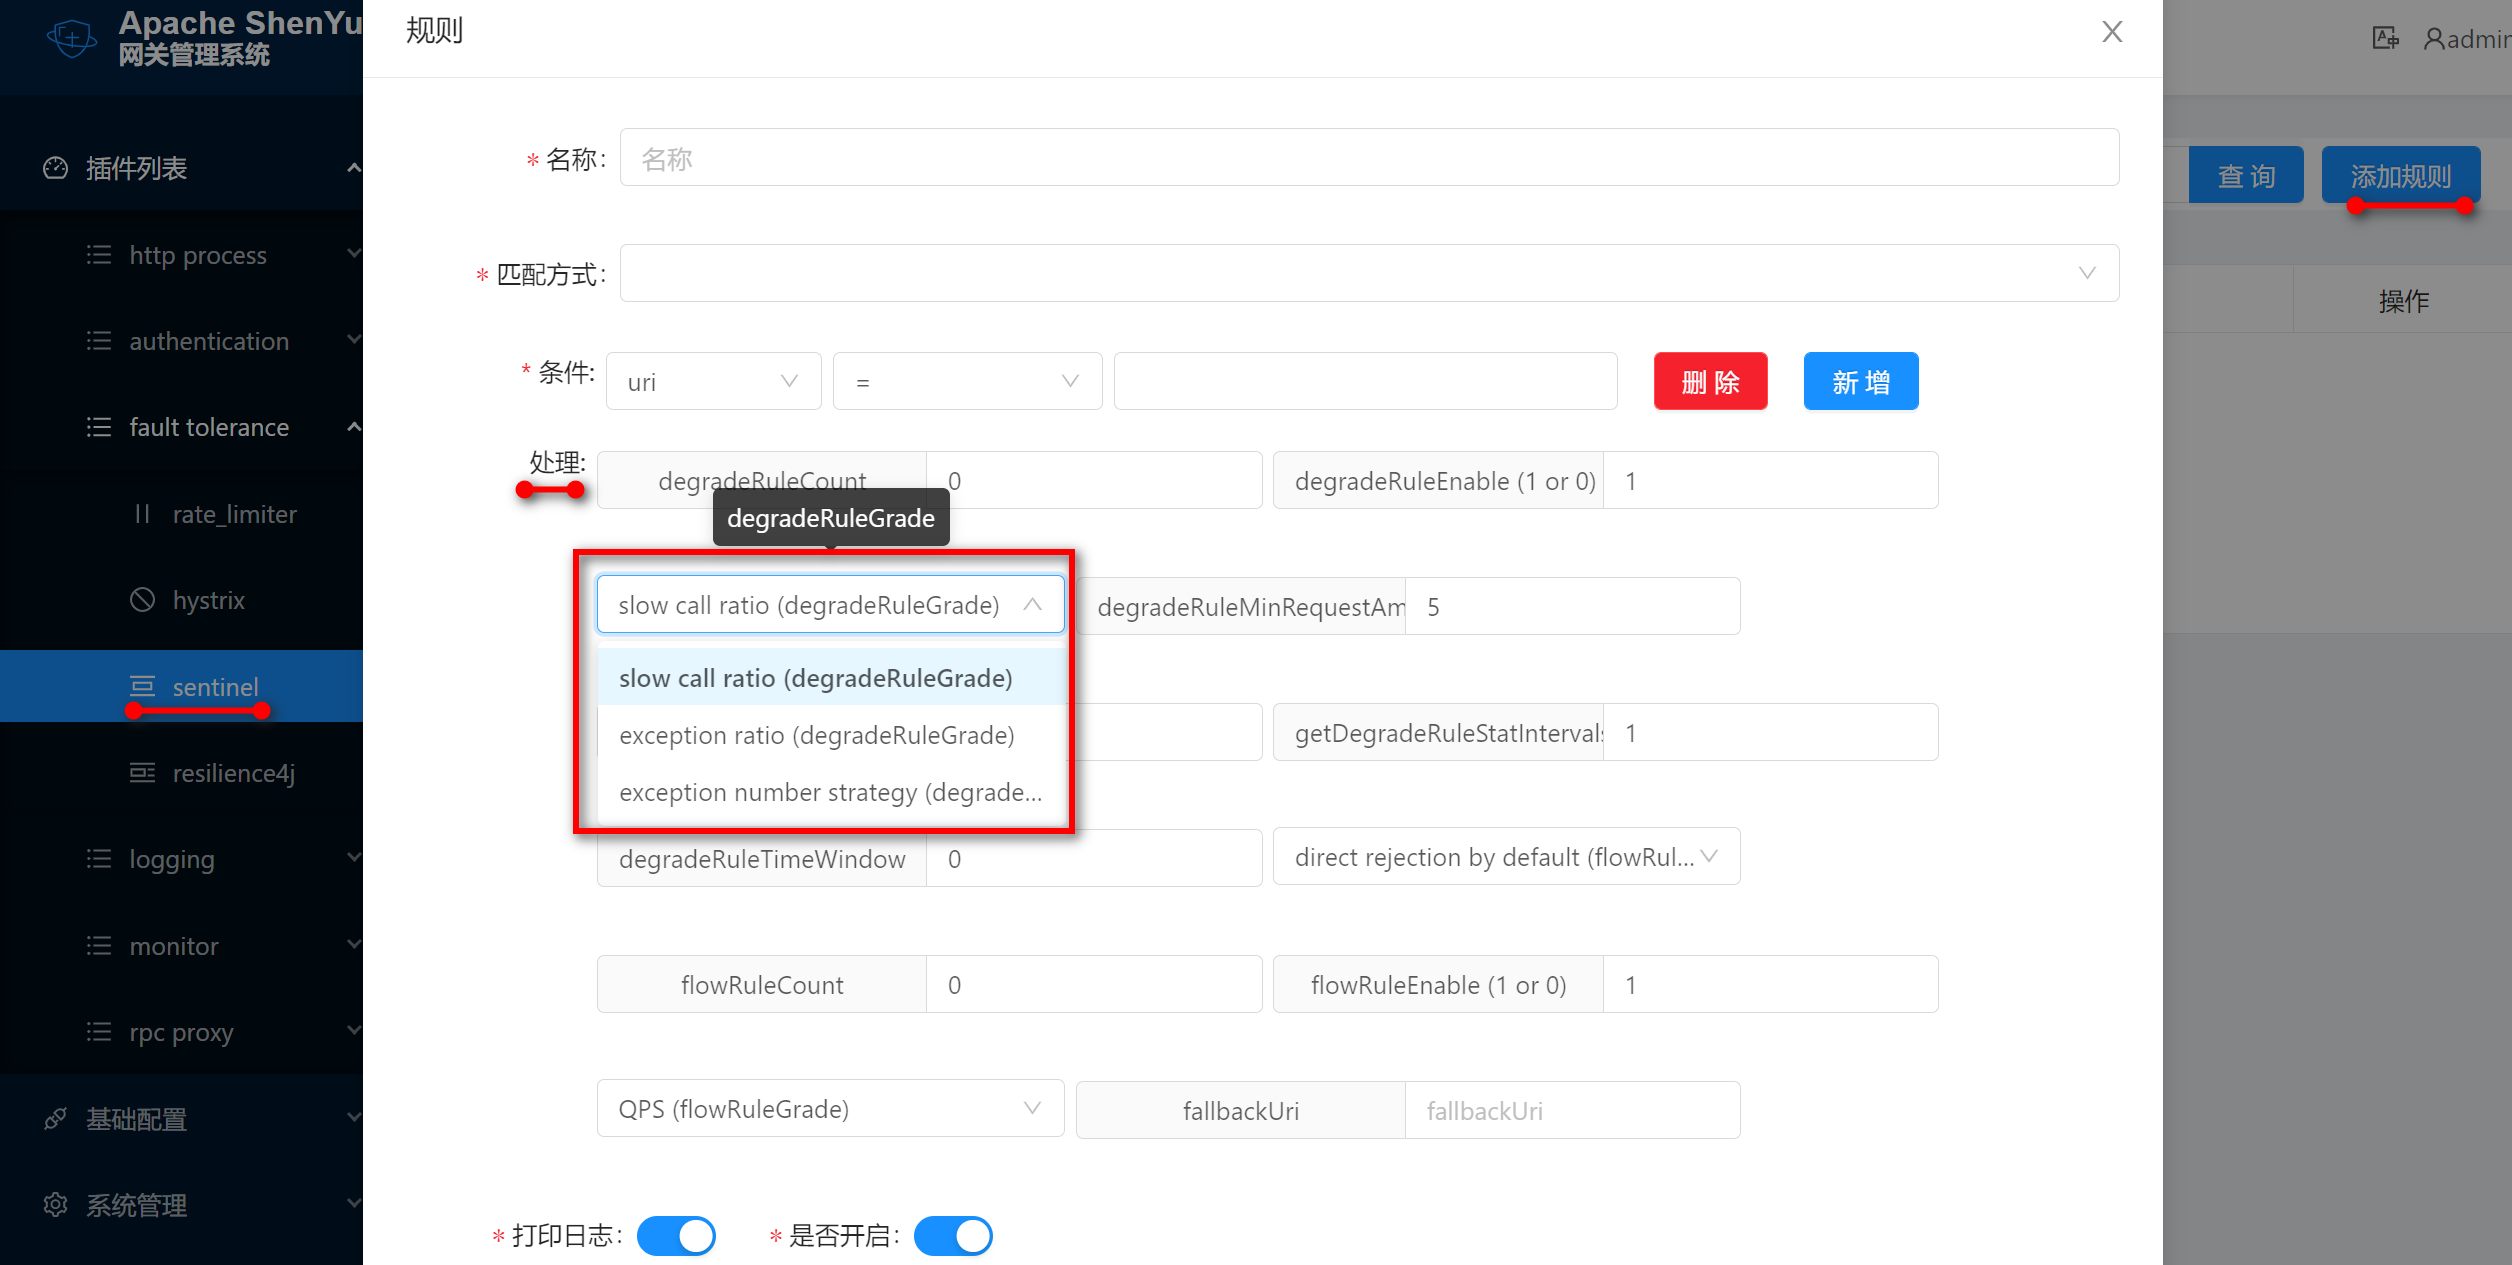Click the red 删除 button

[x=1710, y=382]
